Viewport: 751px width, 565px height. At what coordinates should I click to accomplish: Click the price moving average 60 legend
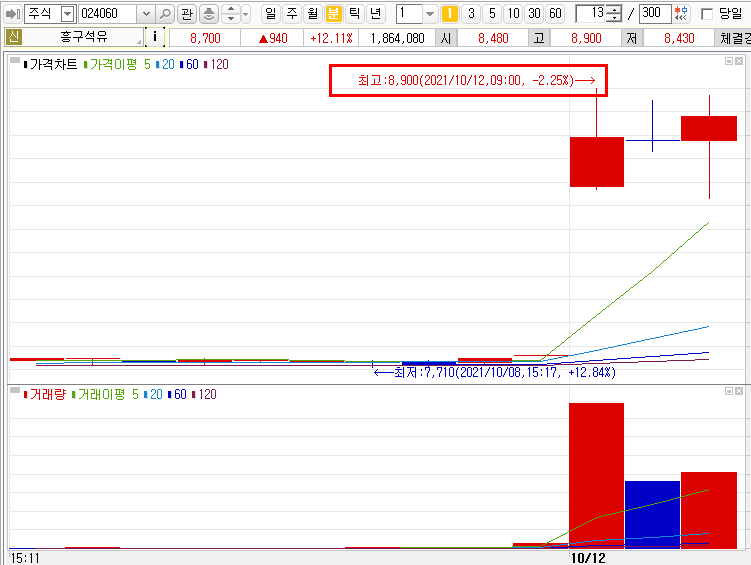pyautogui.click(x=189, y=64)
